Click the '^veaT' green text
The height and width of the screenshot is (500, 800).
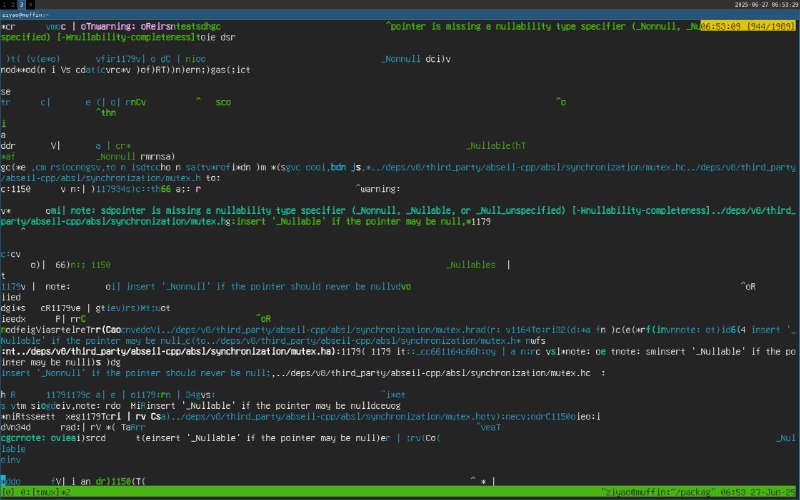[x=488, y=428]
